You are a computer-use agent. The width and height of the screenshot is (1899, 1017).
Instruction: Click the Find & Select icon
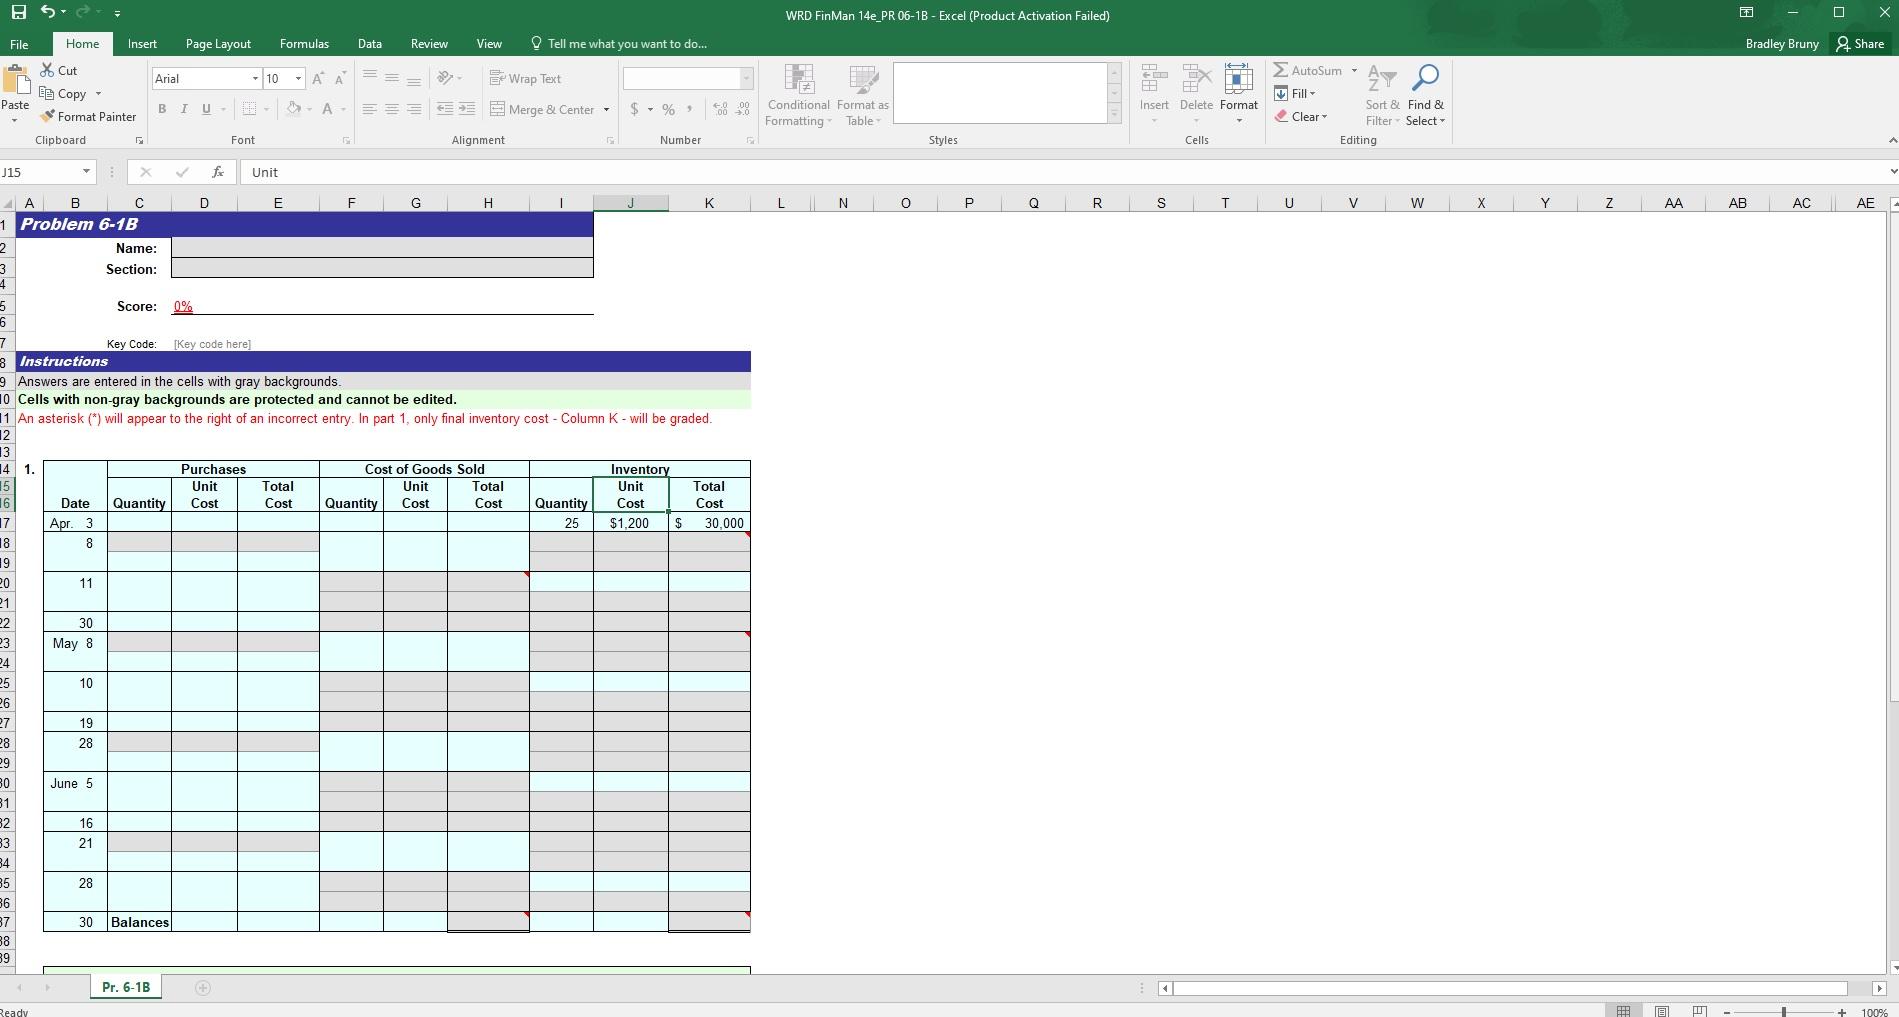coord(1425,93)
